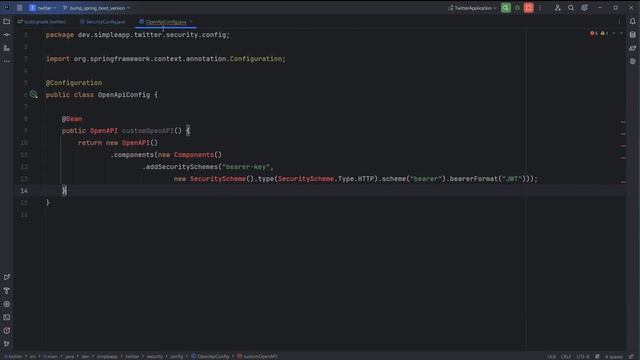Open the bottom icon in right toolbar
This screenshot has width=640, height=360.
pos(632,61)
